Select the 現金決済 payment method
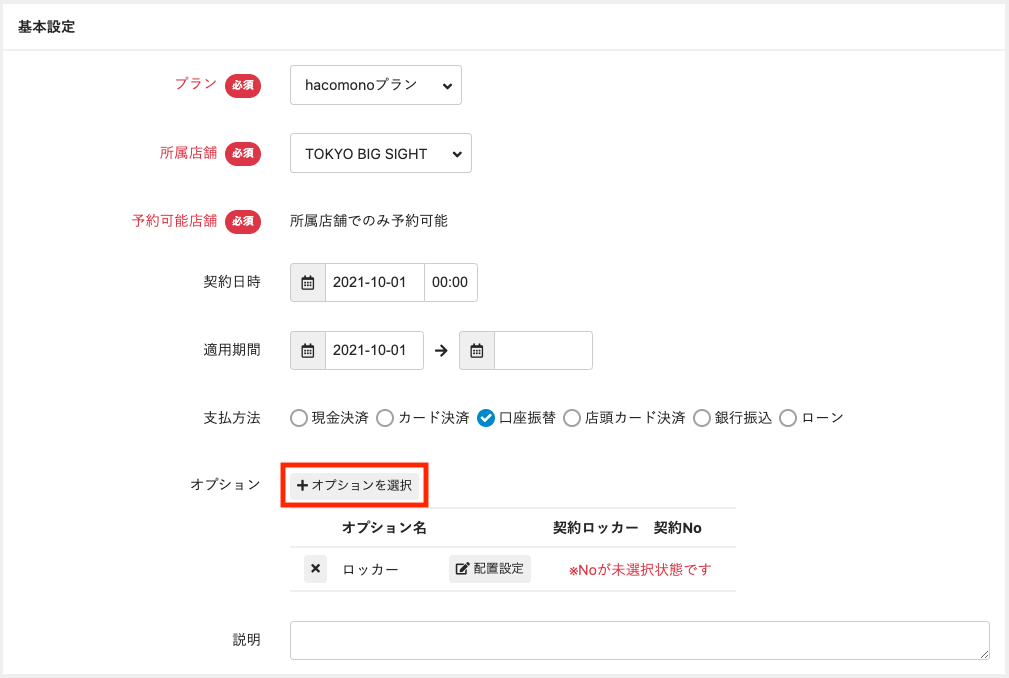 (299, 418)
